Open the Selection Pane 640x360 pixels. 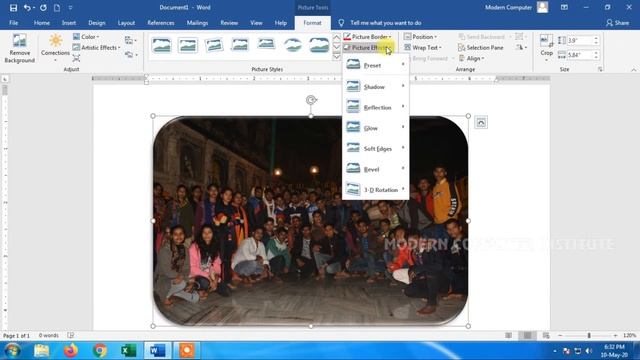[480, 48]
